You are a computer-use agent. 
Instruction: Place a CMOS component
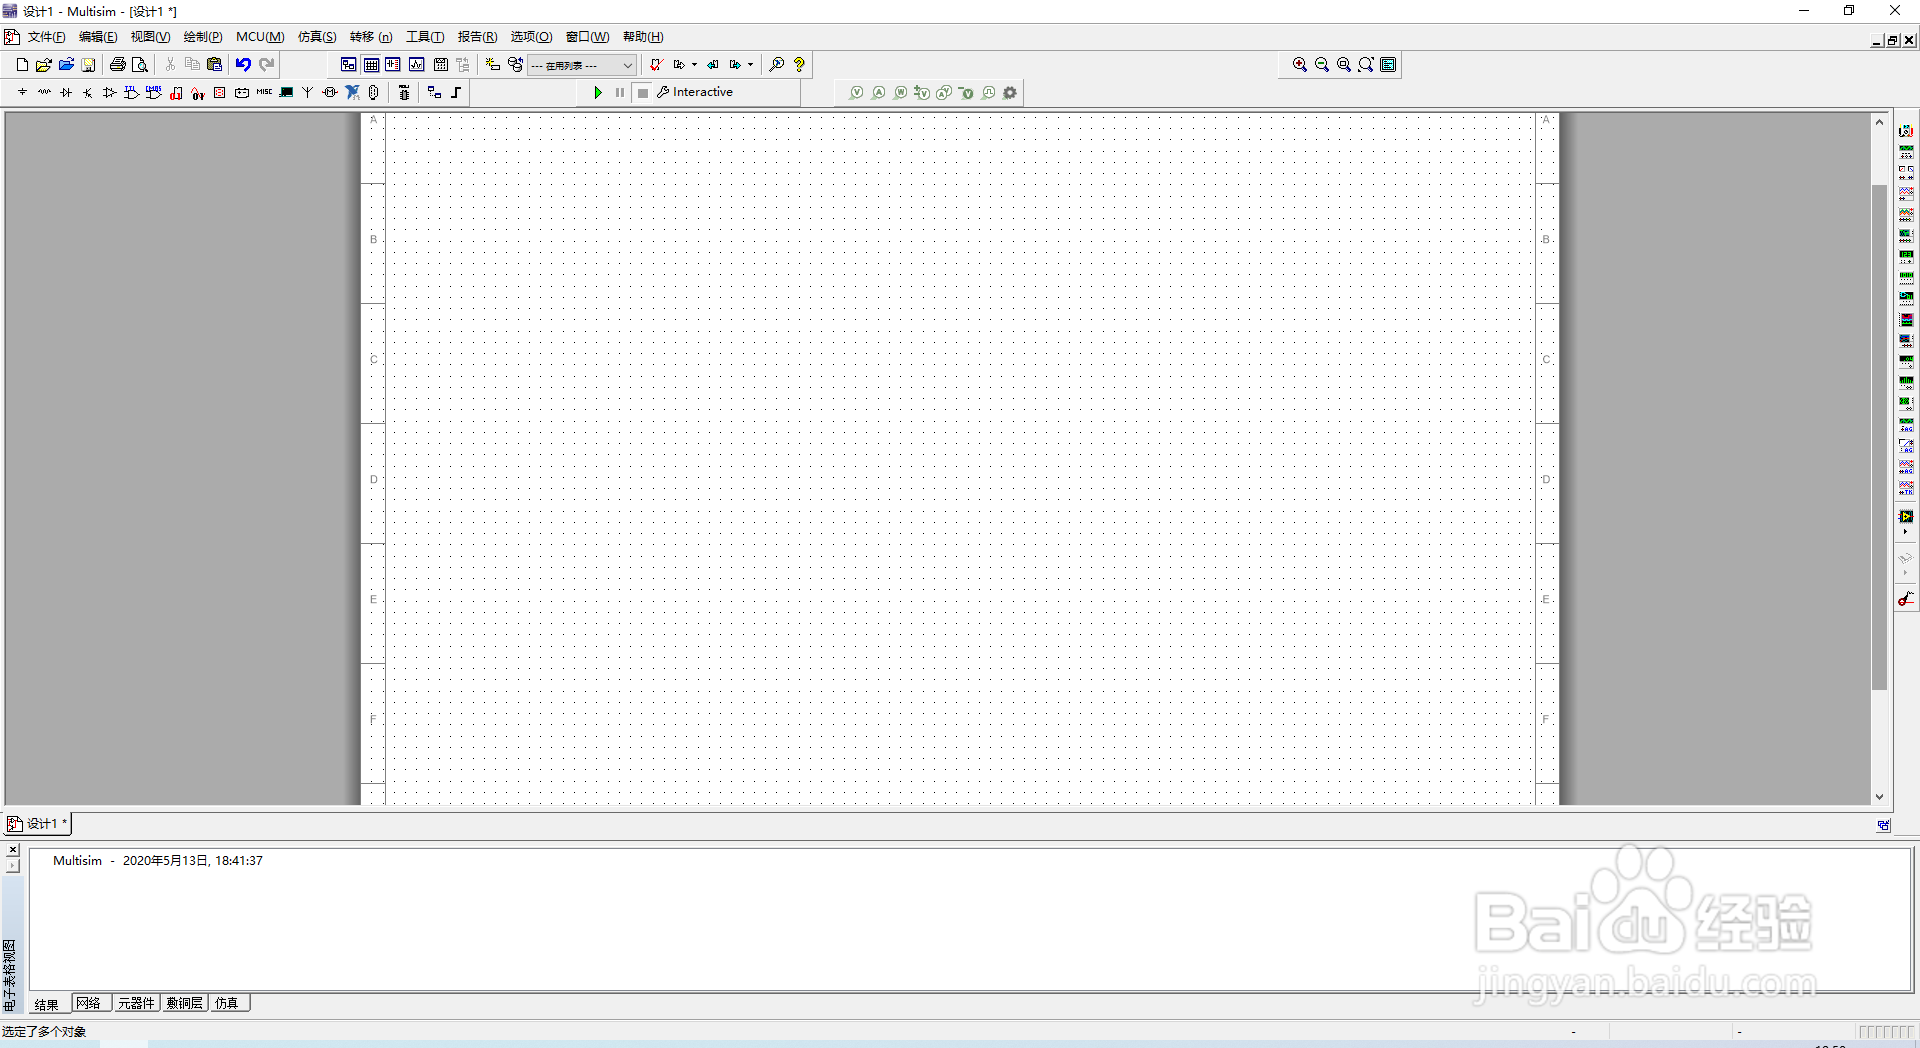154,92
